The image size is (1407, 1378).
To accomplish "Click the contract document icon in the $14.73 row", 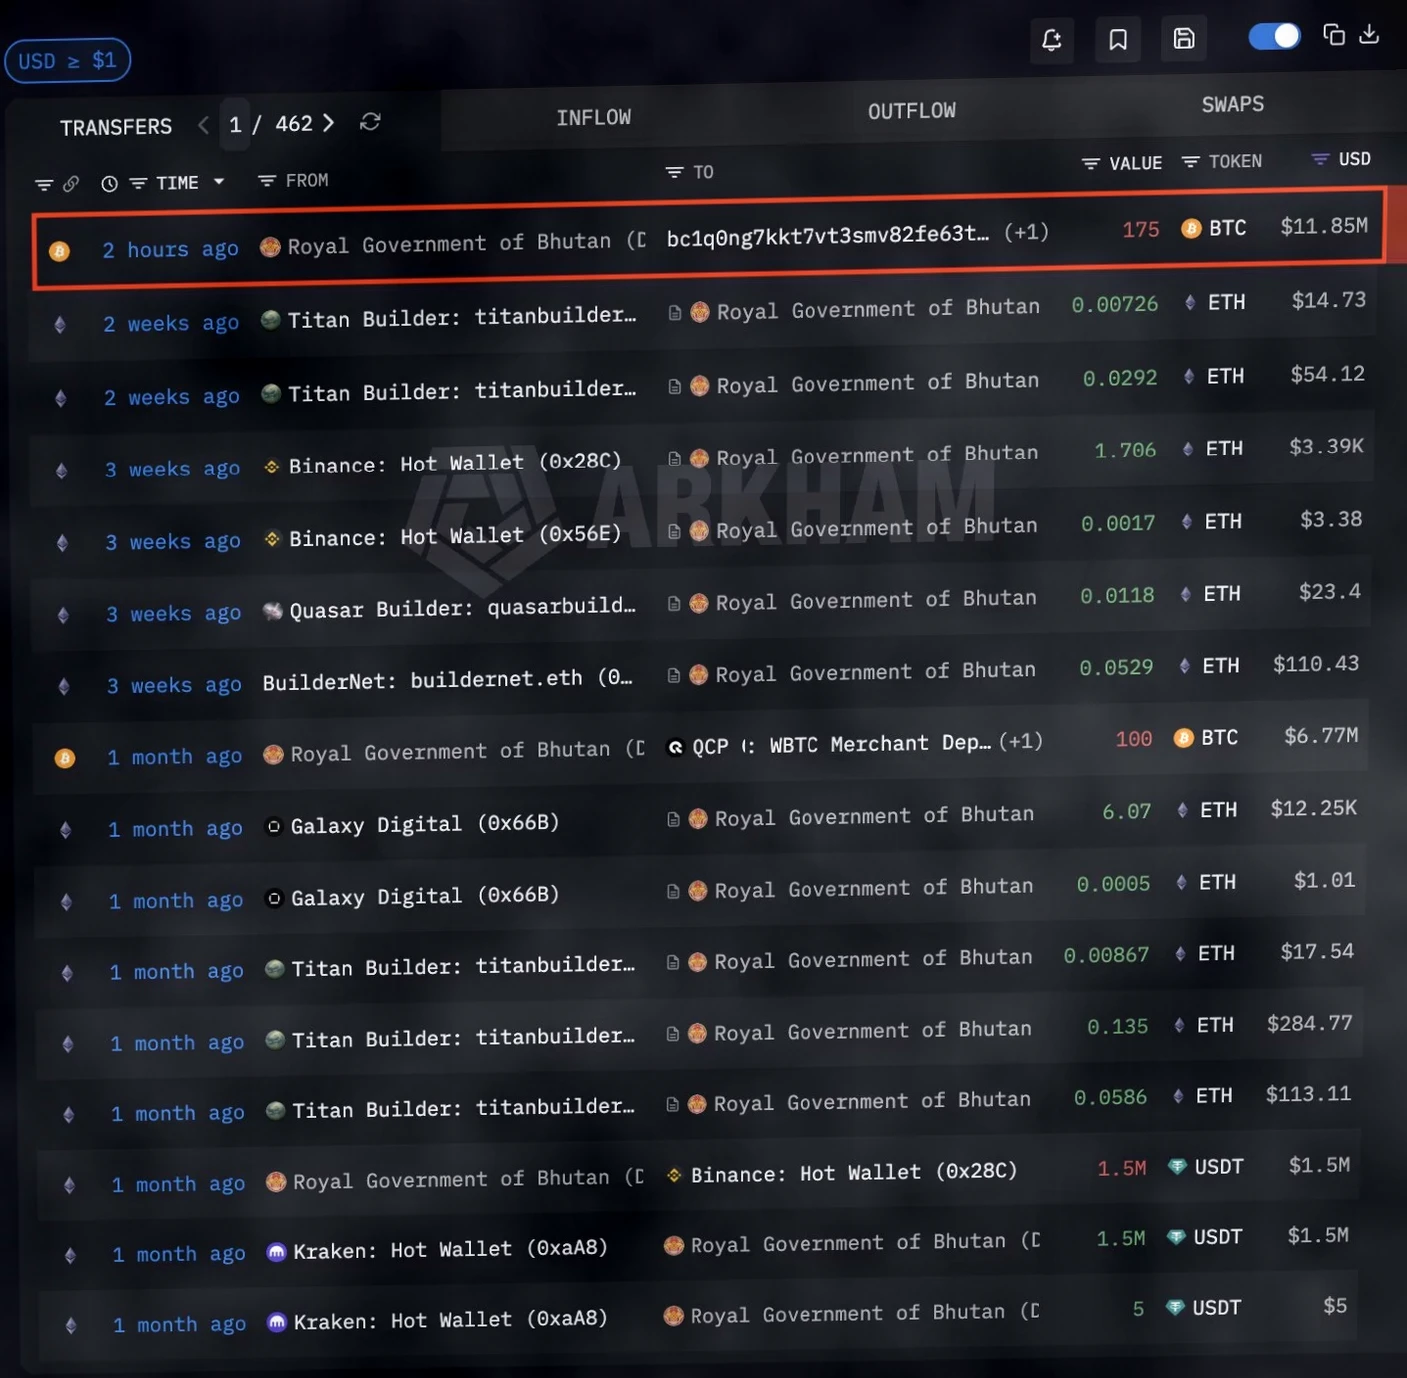I will tap(675, 313).
